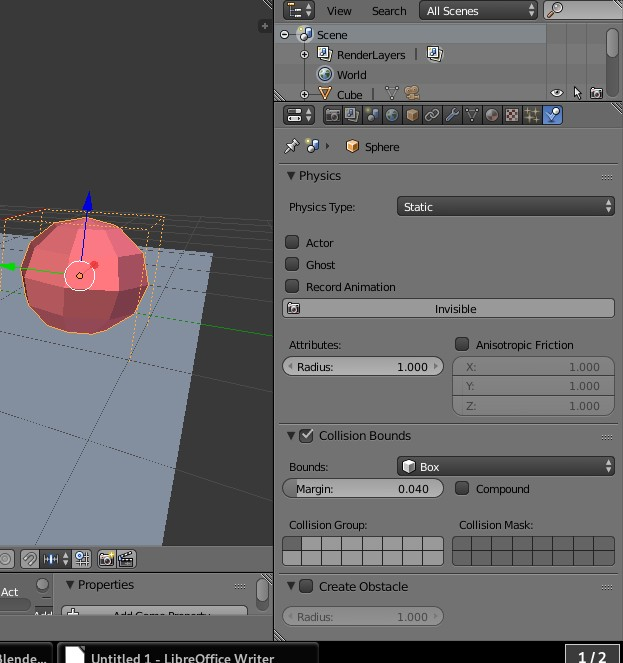
Task: Open the Modifiers tab wrench icon
Action: pos(452,115)
